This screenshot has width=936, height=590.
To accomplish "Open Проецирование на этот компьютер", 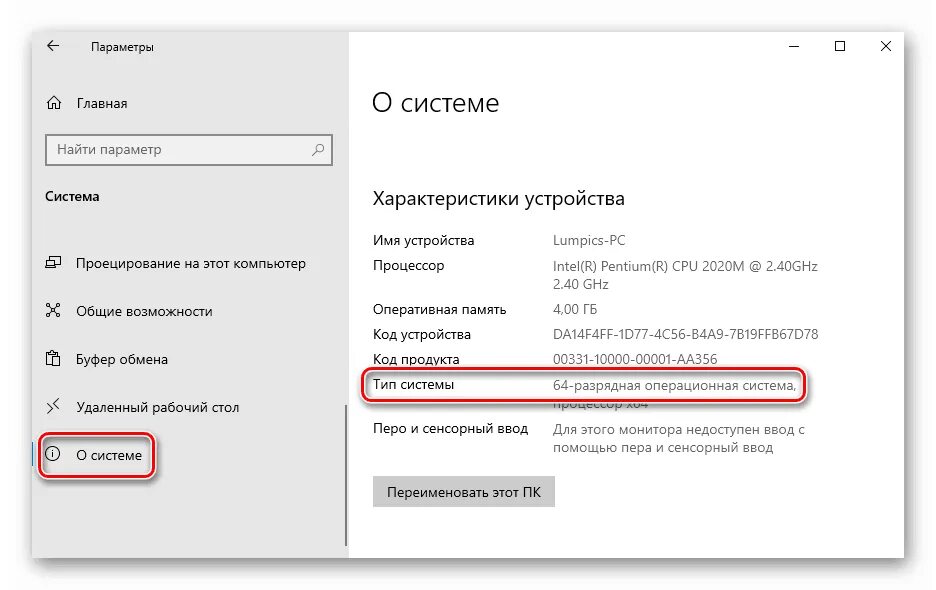I will (190, 263).
